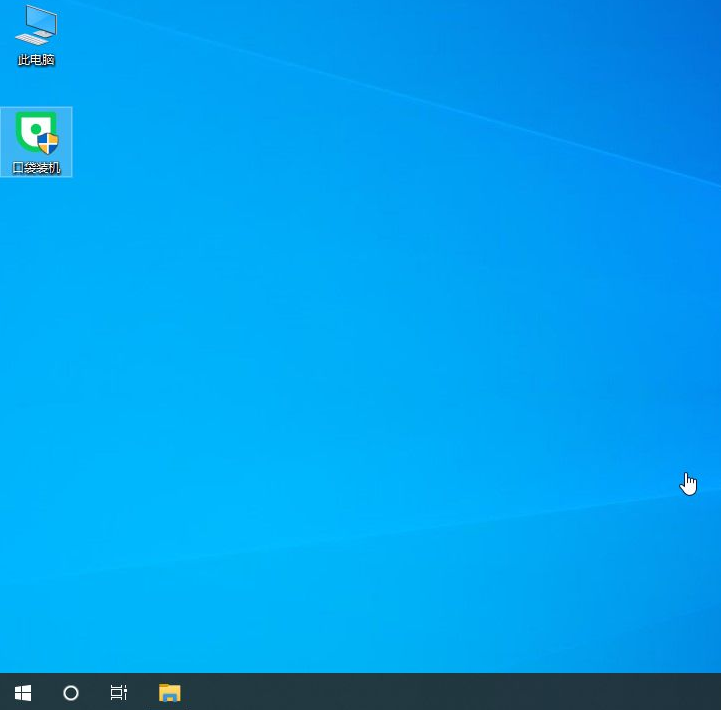The width and height of the screenshot is (721, 710).
Task: Open Task View from the taskbar
Action: point(119,693)
